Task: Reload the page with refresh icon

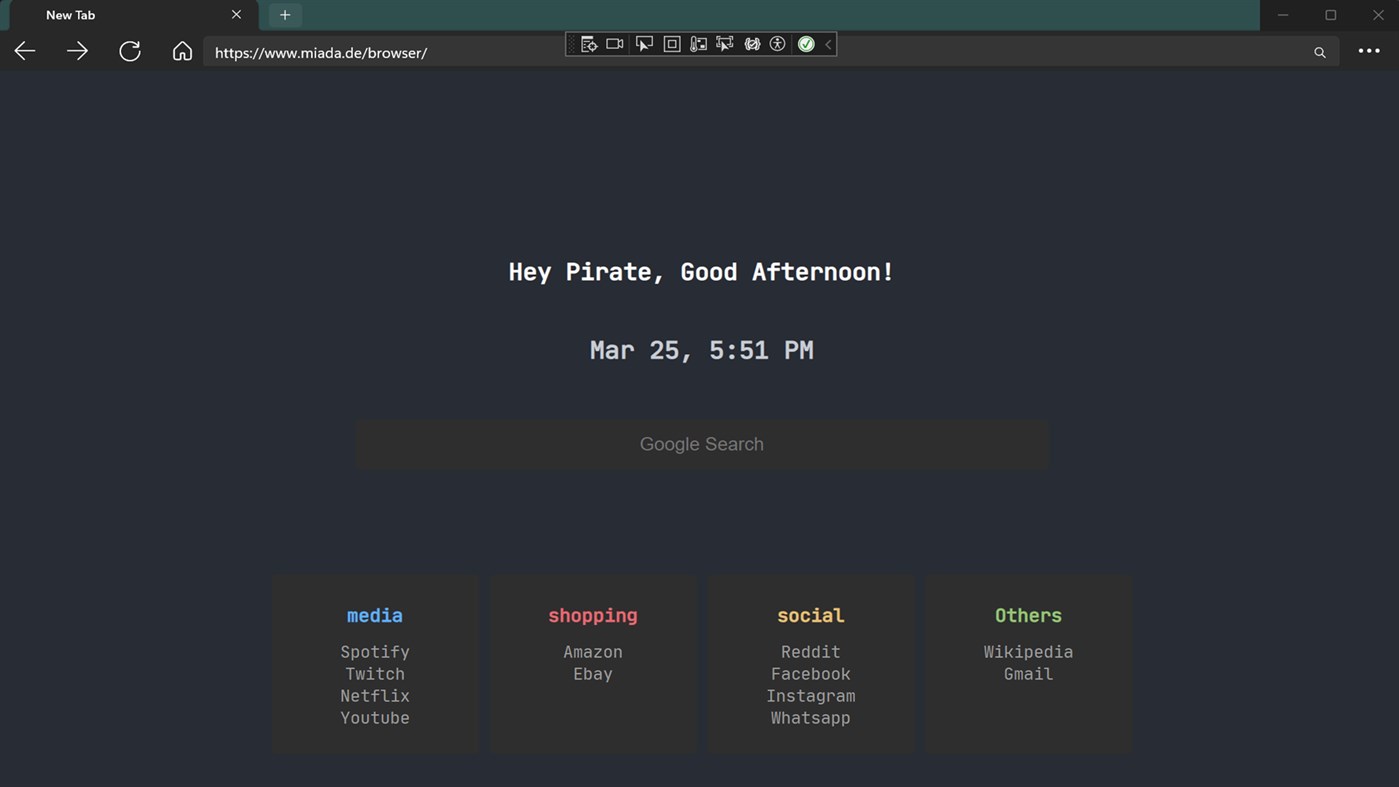Action: point(130,51)
